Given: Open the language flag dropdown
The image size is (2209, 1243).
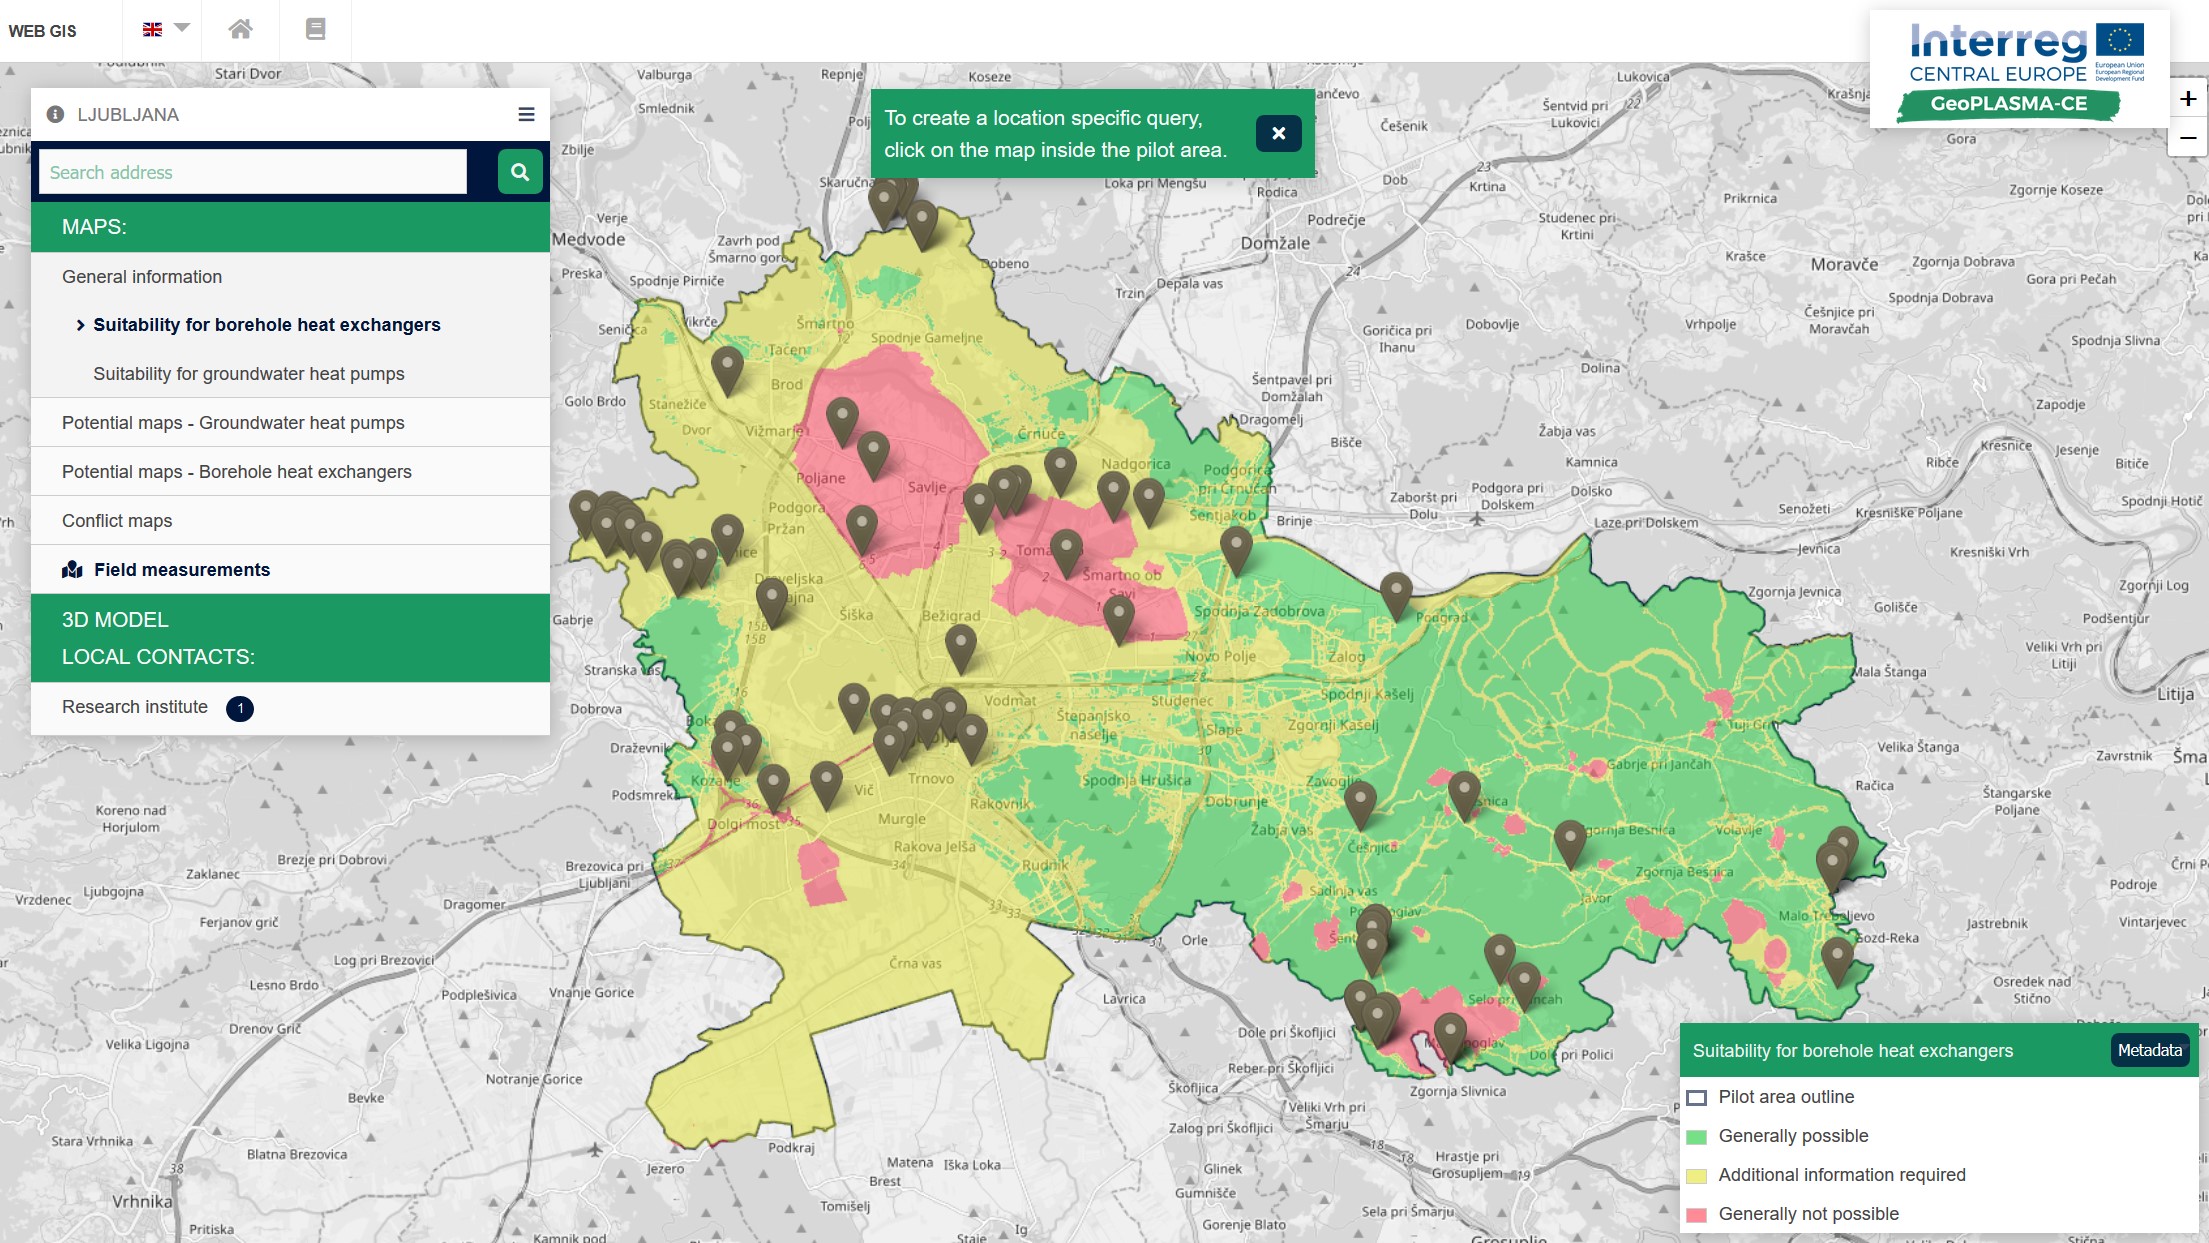Looking at the screenshot, I should point(165,29).
